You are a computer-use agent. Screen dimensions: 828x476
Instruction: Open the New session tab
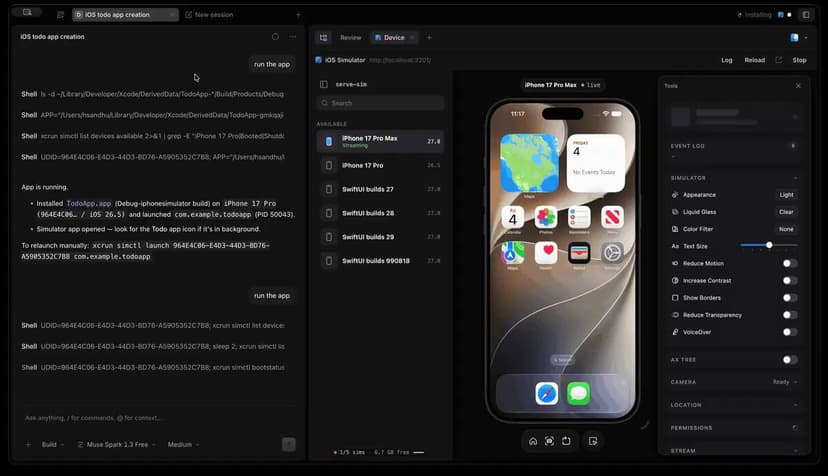[x=209, y=15]
